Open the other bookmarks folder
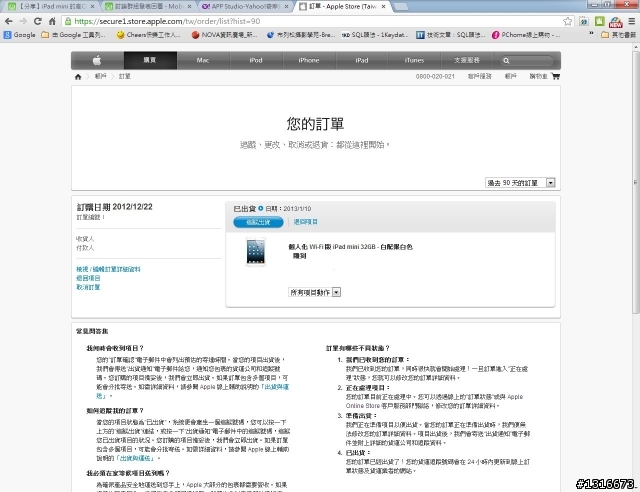This screenshot has width=640, height=492. click(x=618, y=35)
